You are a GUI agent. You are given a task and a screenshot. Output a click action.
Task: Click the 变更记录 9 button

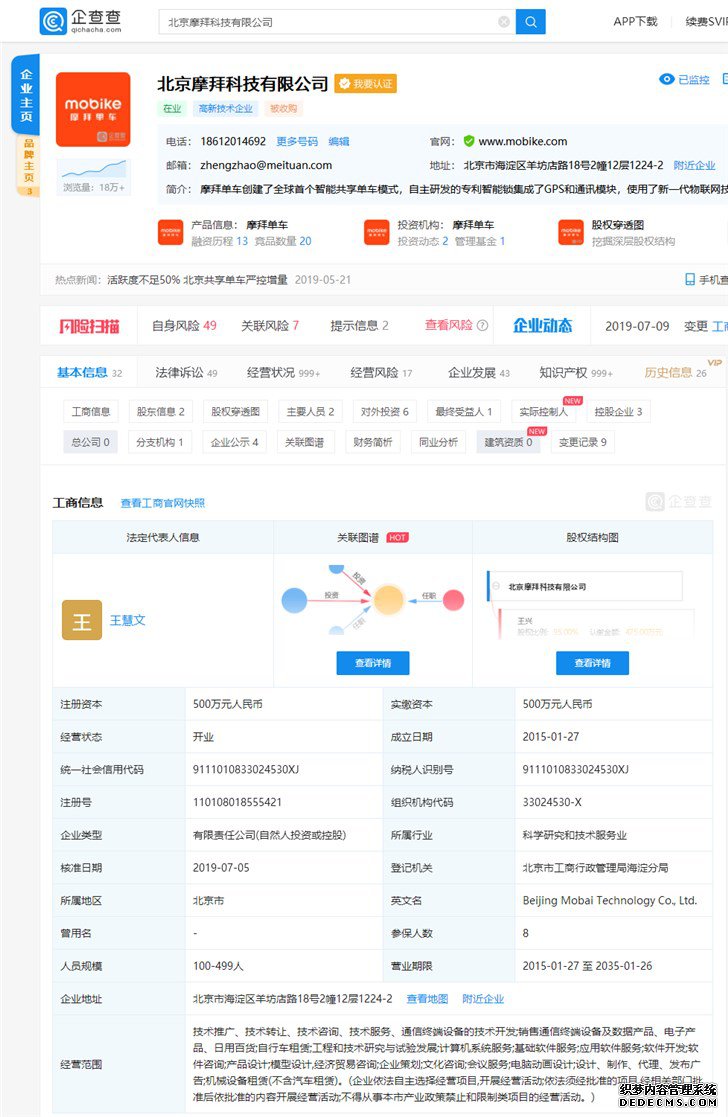pos(583,442)
